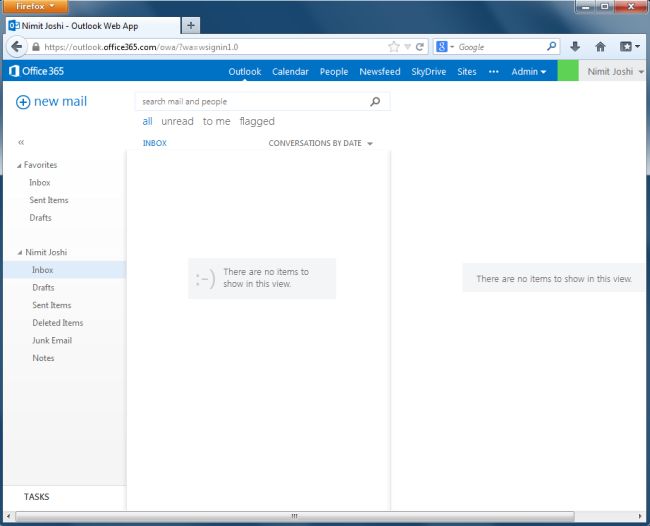Open the bookmarks menu icon
This screenshot has width=650, height=526.
coord(629,47)
